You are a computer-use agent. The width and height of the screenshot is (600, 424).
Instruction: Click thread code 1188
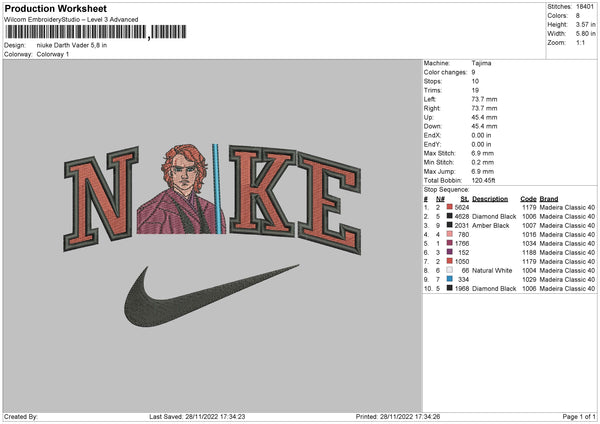[529, 253]
